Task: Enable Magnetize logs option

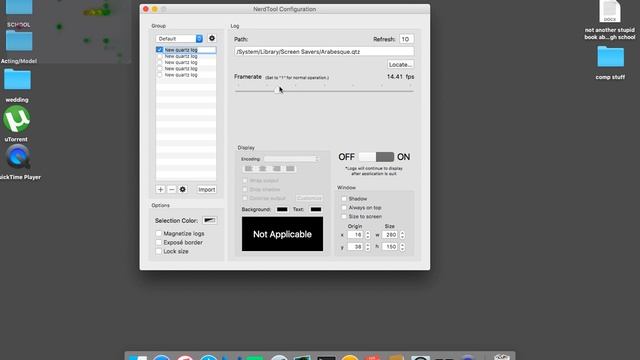Action: coord(158,233)
